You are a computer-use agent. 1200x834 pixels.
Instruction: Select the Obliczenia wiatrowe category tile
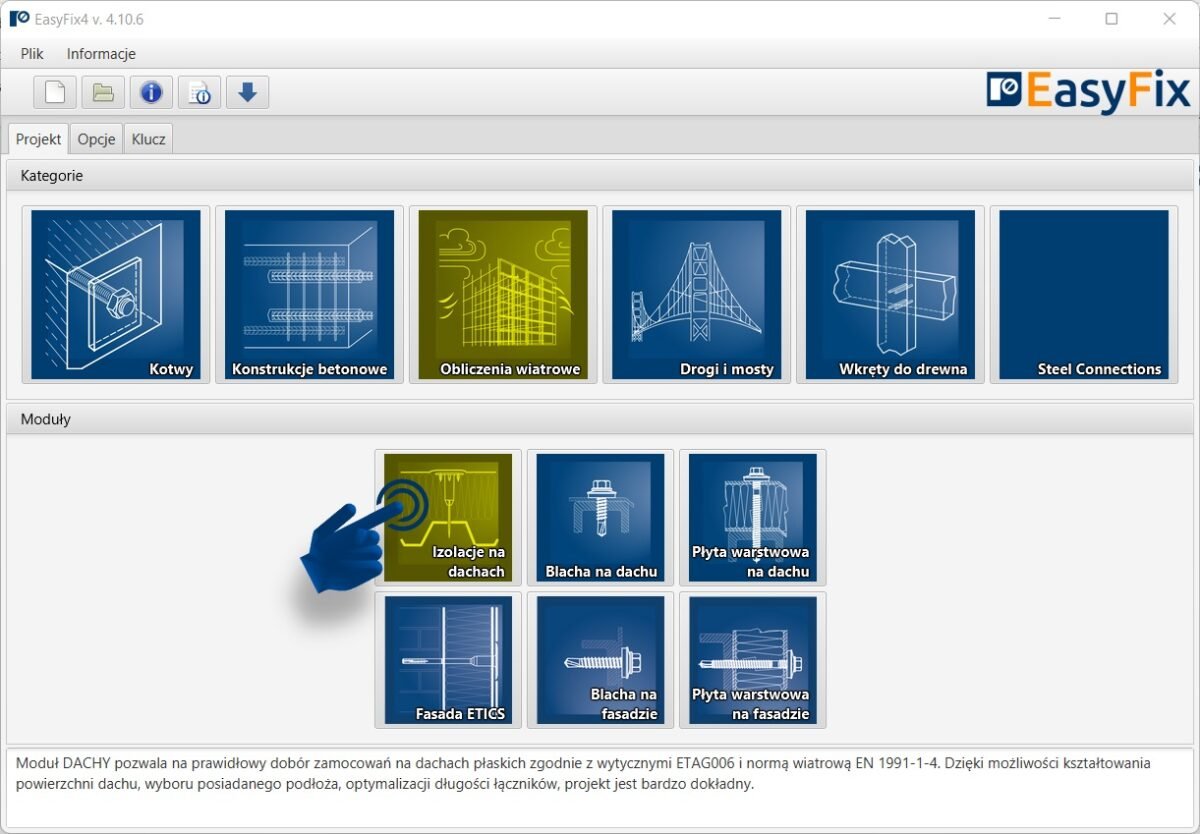point(503,295)
